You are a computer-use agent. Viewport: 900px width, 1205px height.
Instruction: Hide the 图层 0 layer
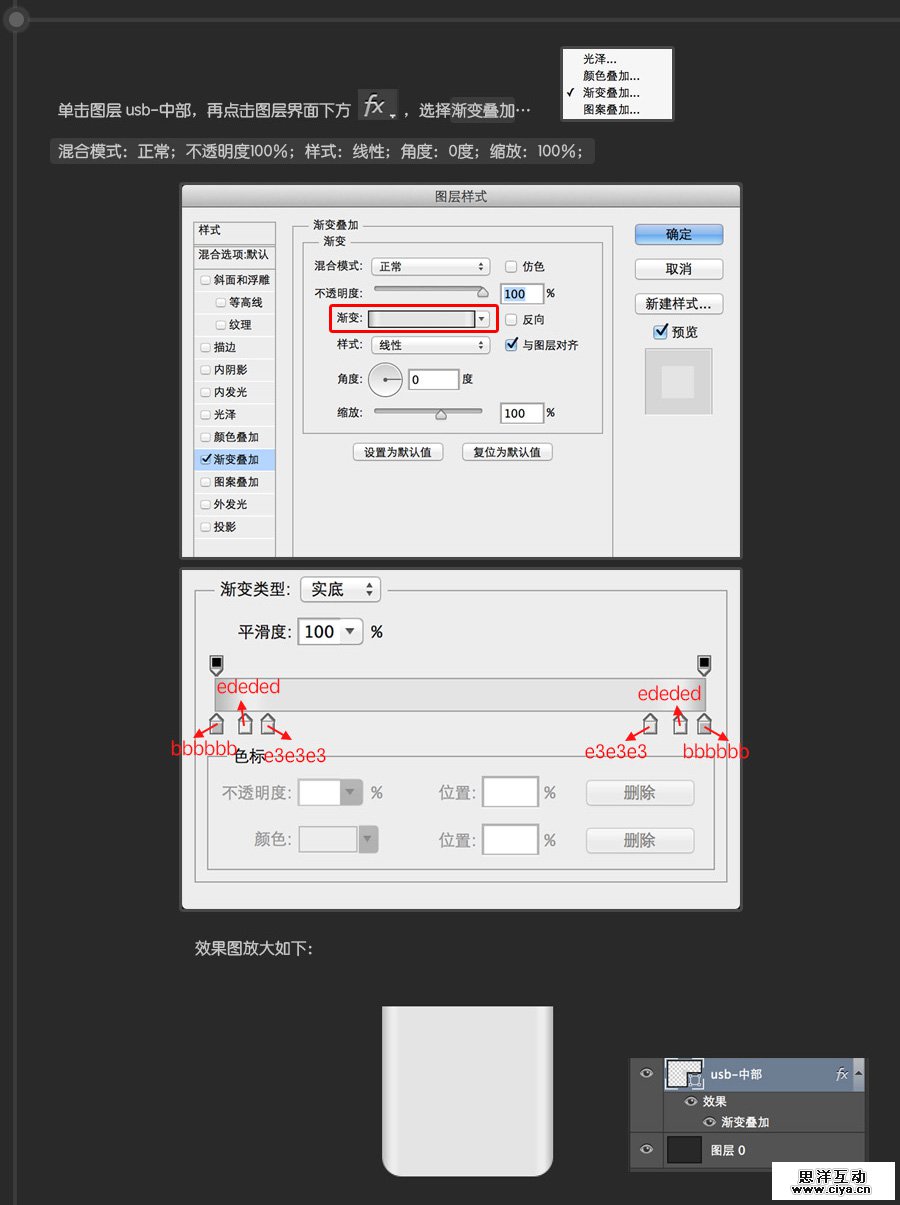pos(646,1150)
